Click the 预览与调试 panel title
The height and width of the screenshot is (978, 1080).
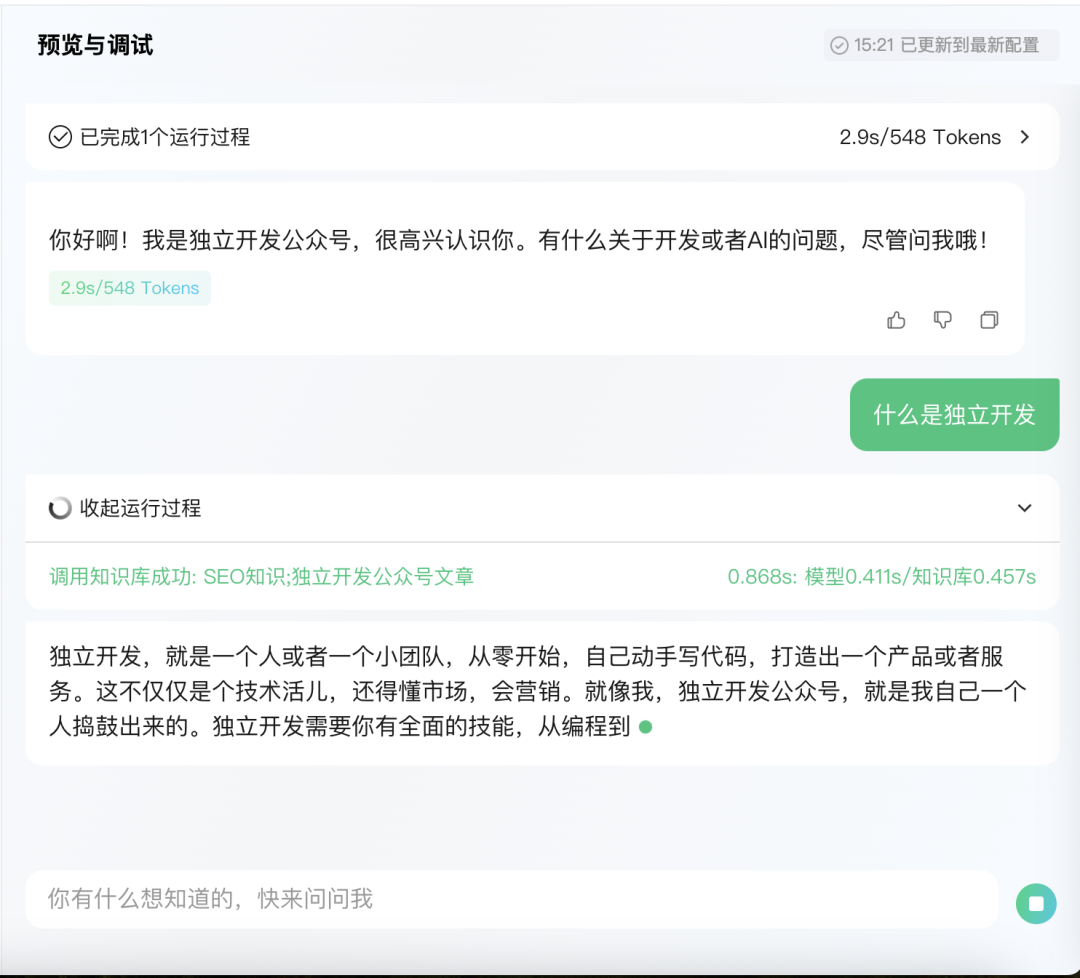[x=95, y=45]
